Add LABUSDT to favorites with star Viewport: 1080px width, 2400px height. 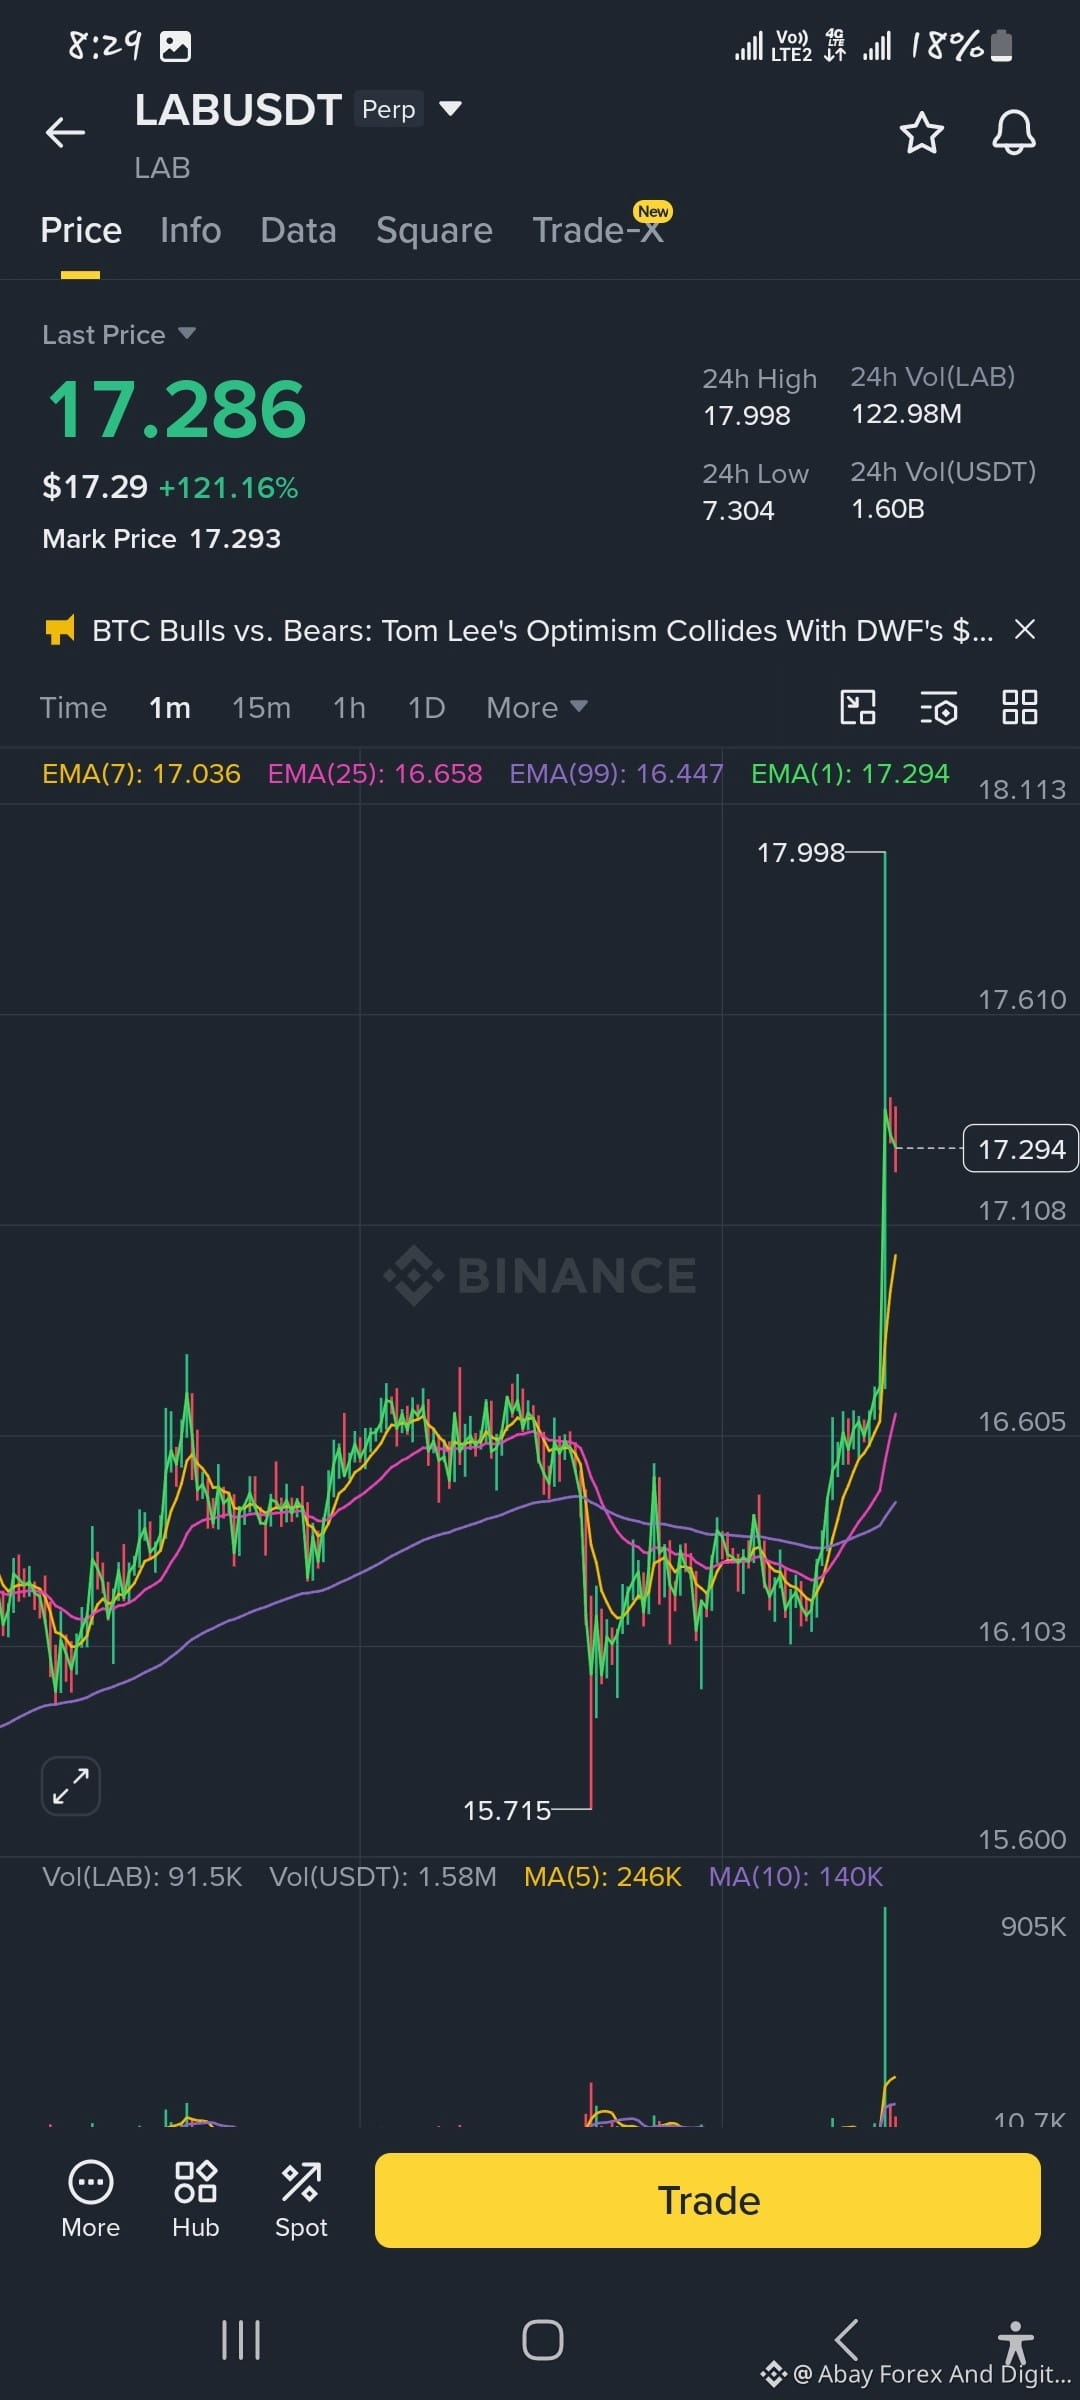(x=921, y=132)
